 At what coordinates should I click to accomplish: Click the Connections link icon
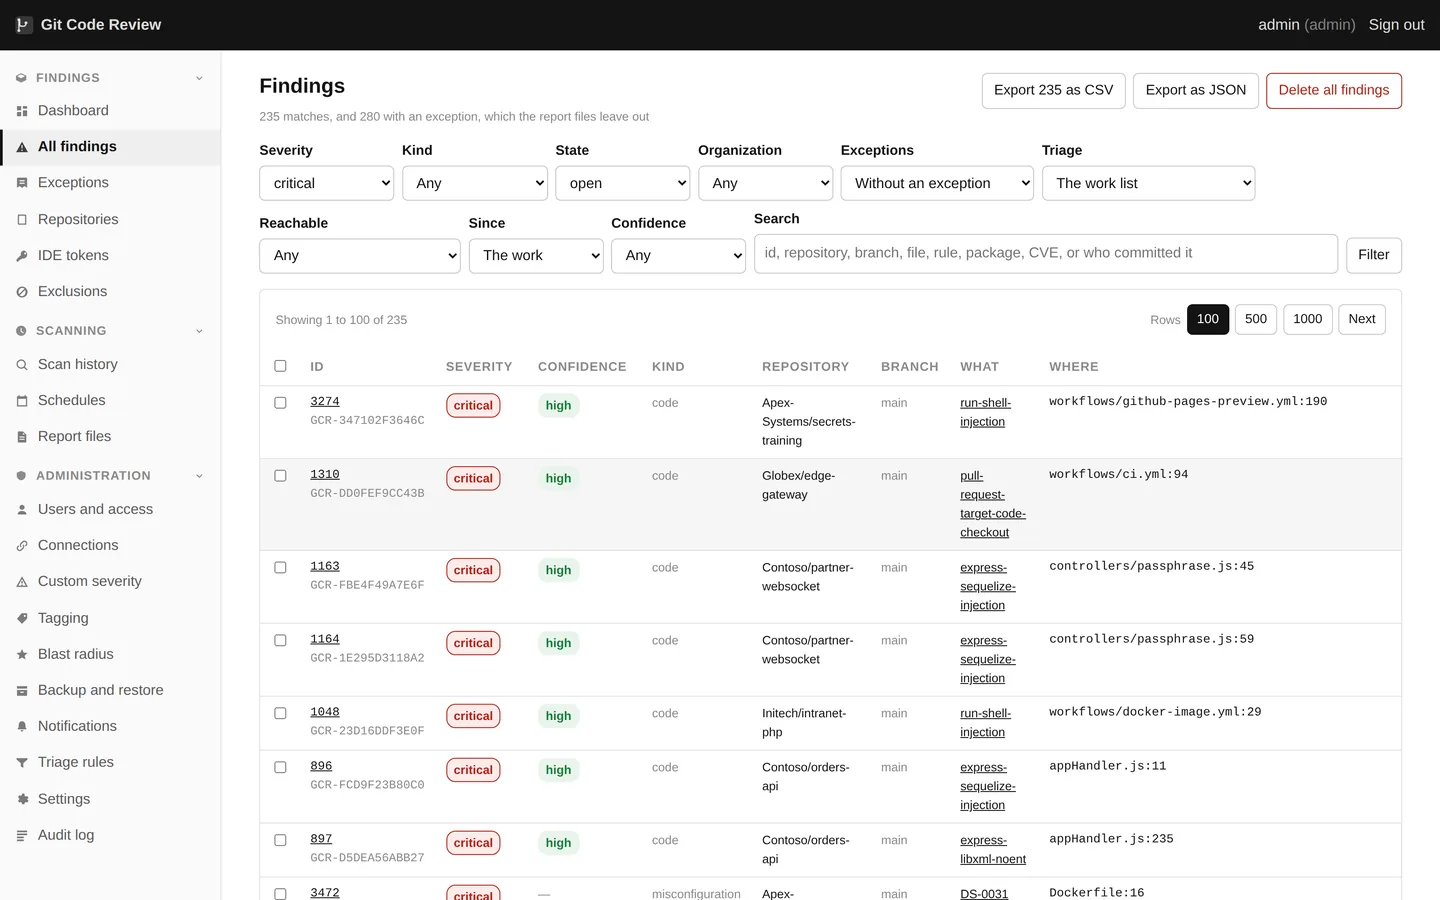(22, 546)
